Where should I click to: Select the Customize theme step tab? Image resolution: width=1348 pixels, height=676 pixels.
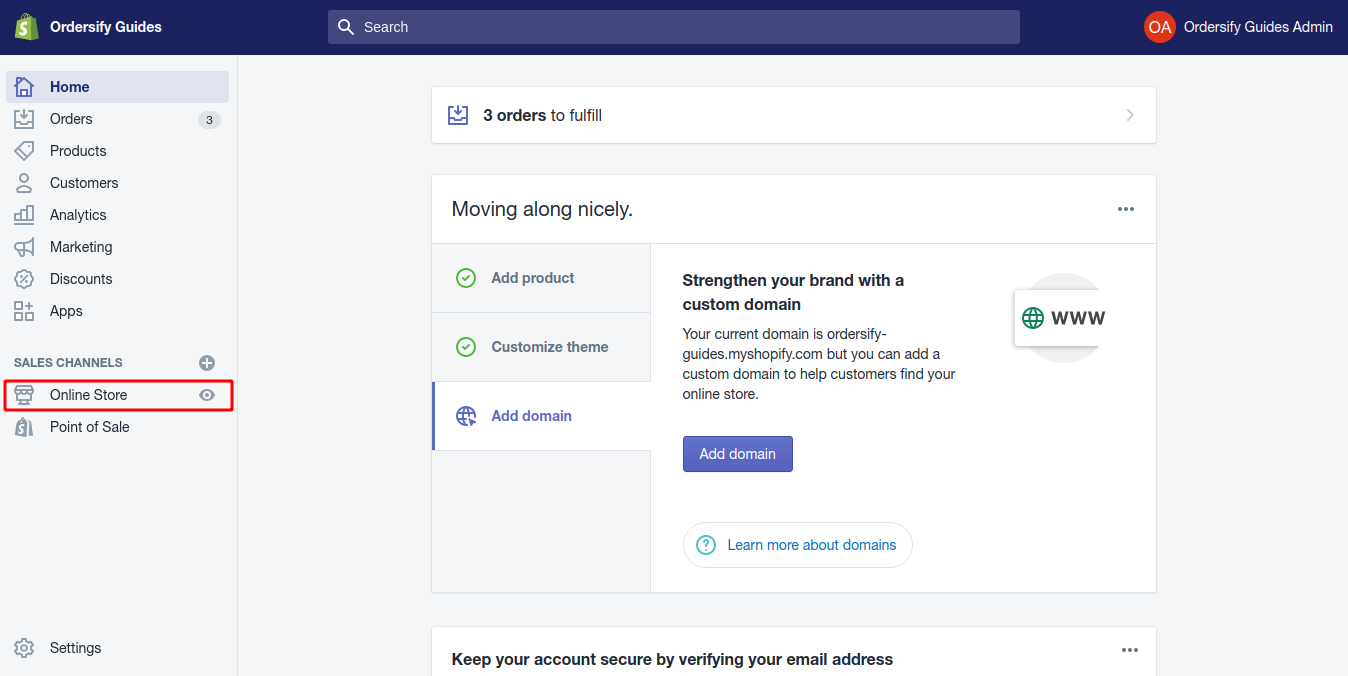pyautogui.click(x=541, y=347)
